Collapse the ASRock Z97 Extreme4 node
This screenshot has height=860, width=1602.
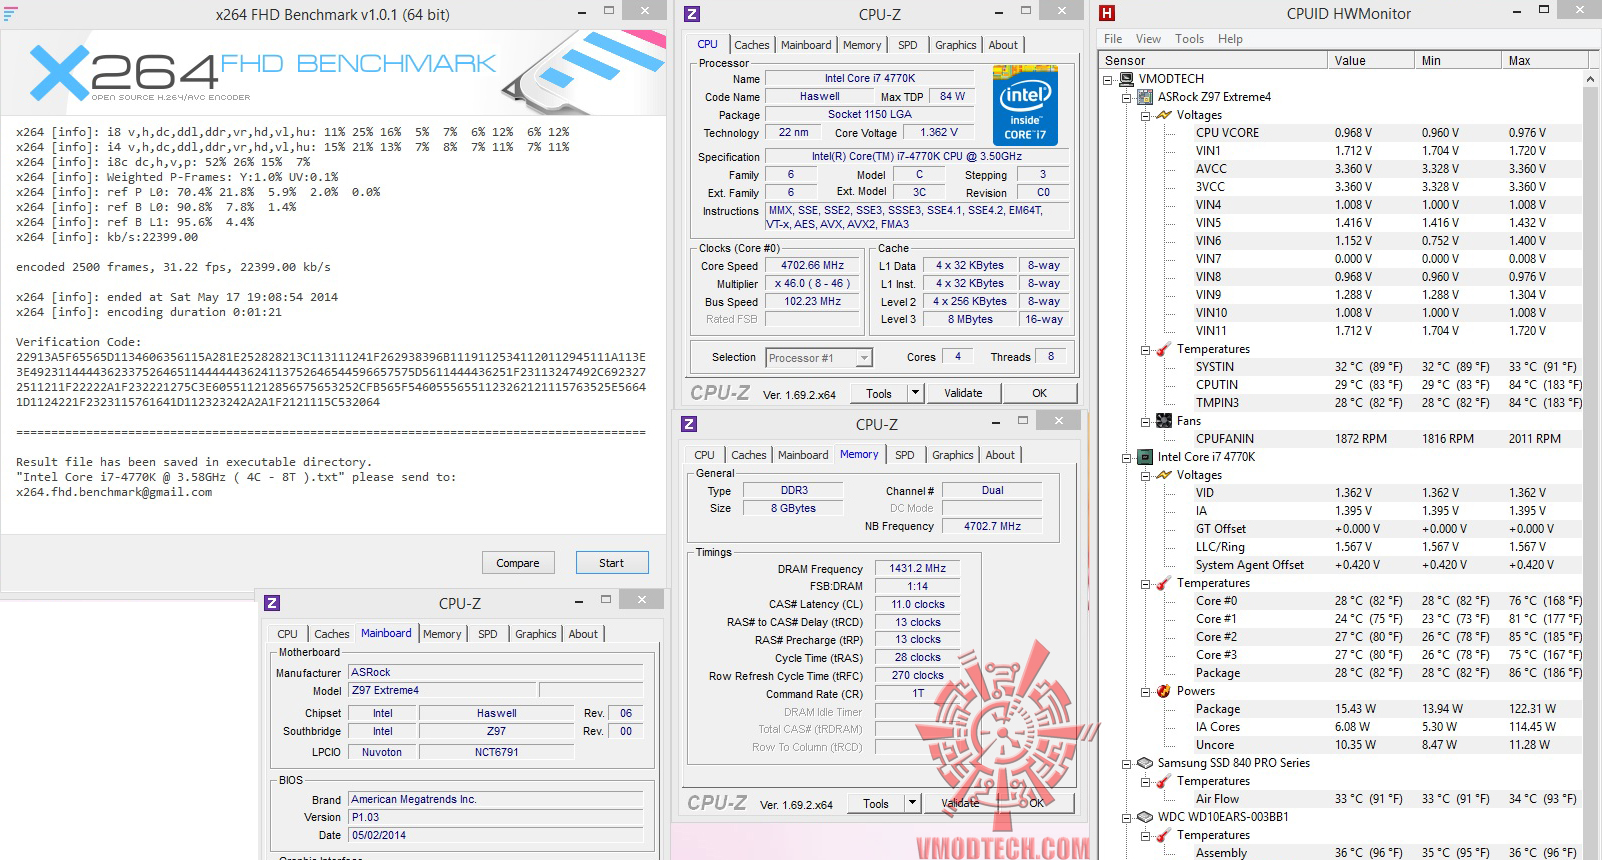tap(1127, 97)
